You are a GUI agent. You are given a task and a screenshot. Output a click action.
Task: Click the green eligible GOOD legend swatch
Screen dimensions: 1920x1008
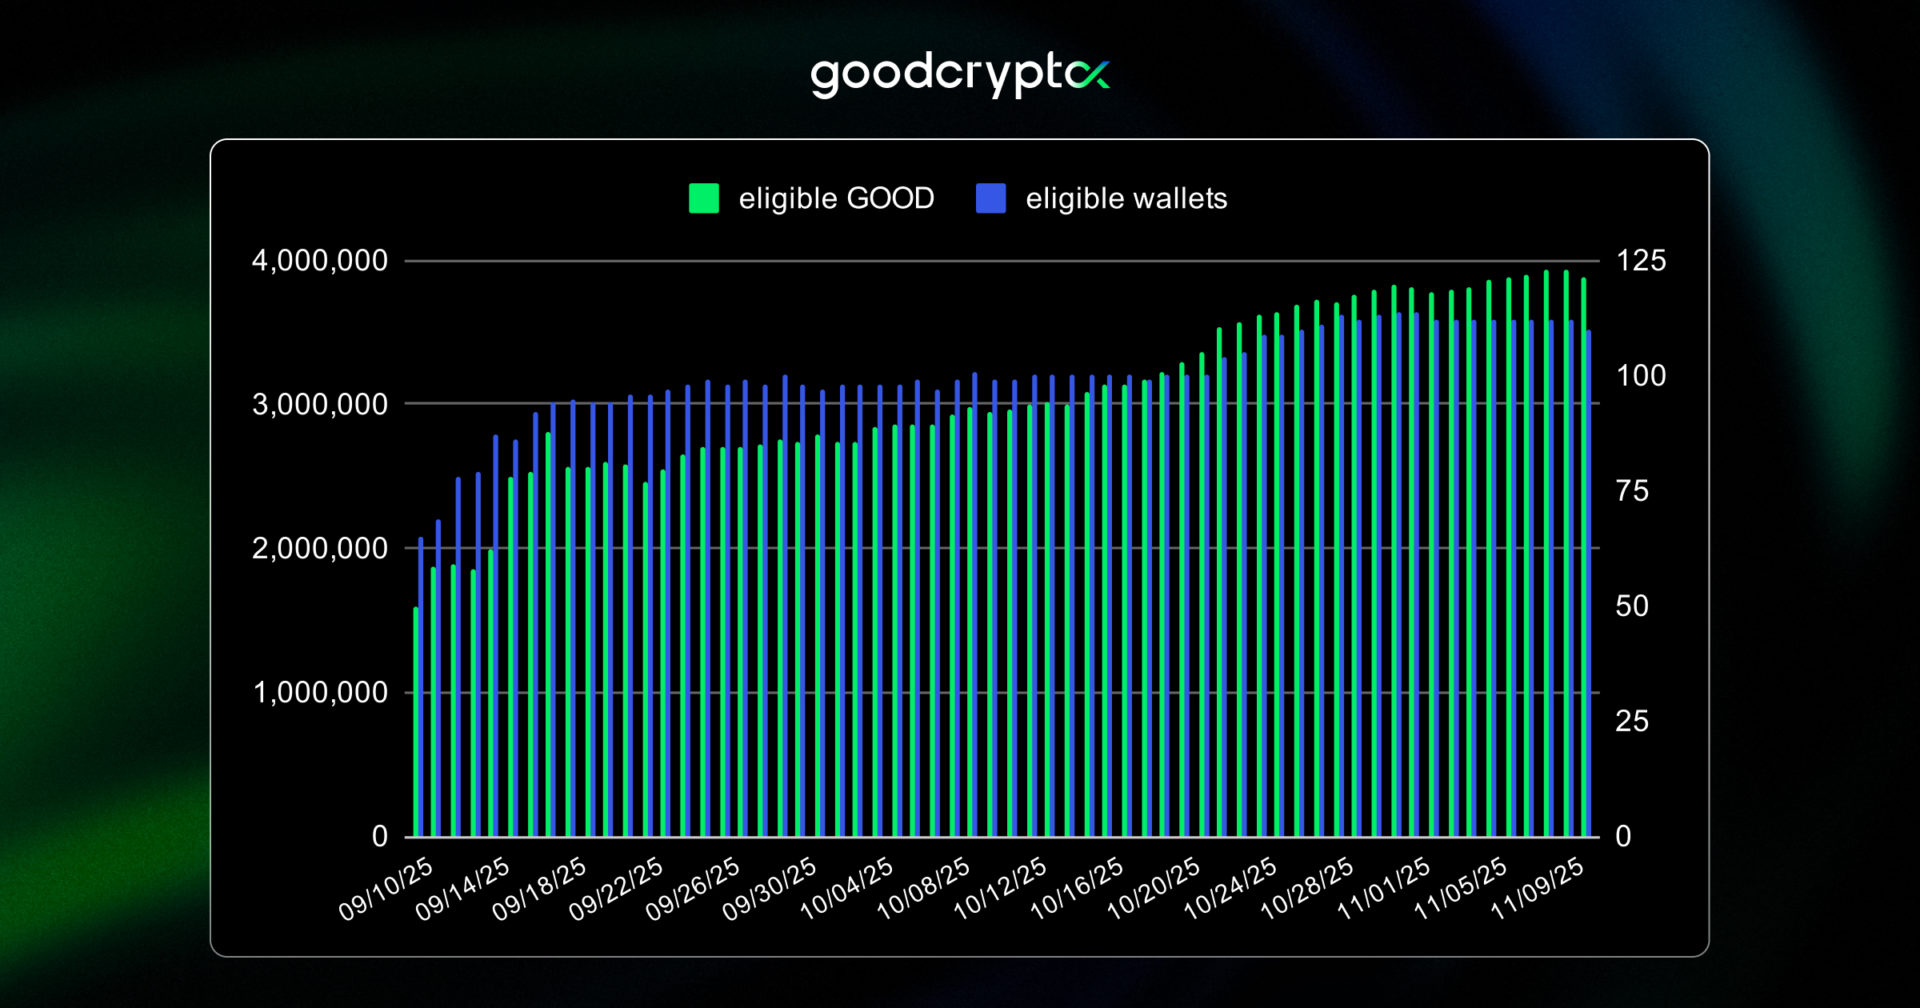click(x=704, y=198)
